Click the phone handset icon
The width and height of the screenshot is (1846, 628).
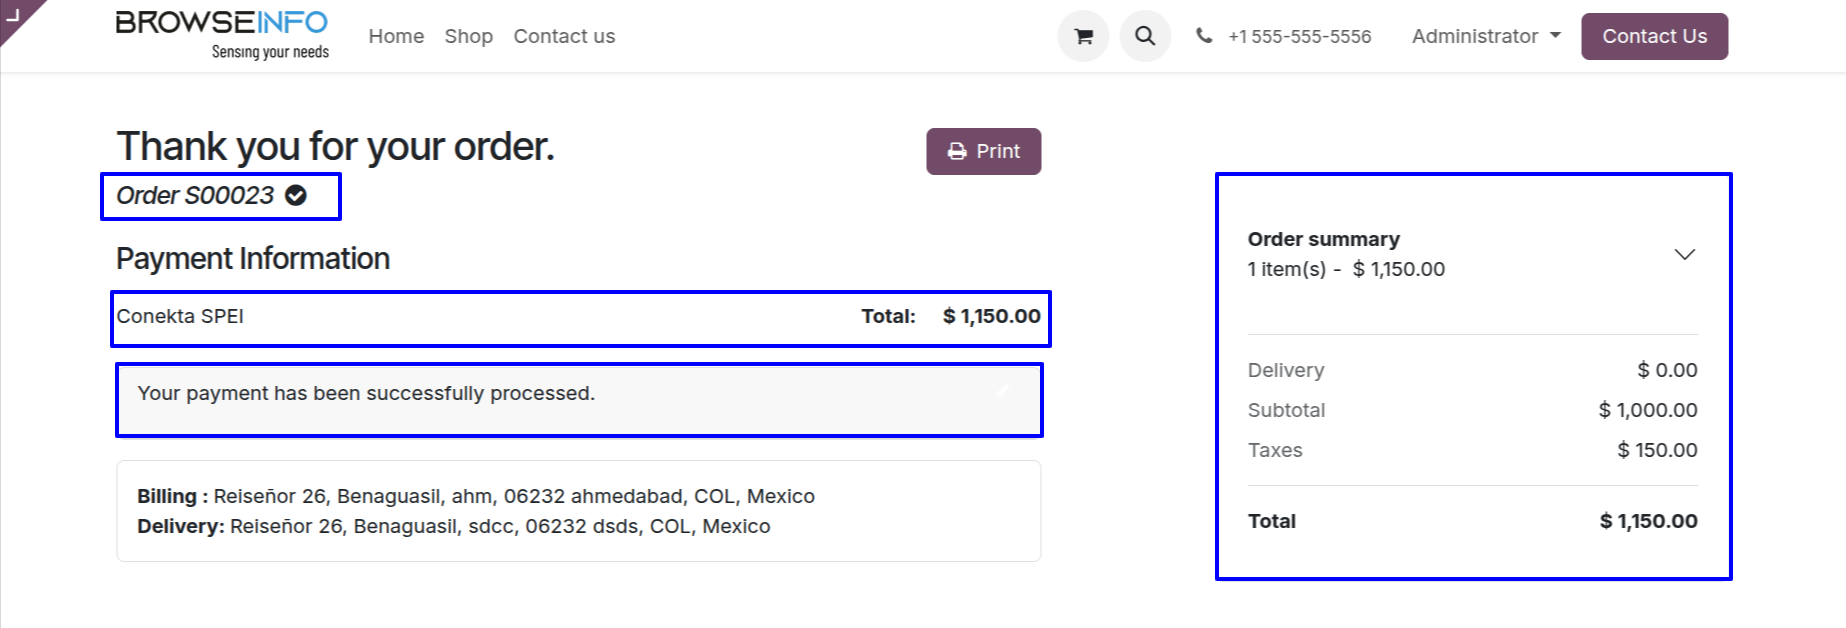pos(1204,36)
